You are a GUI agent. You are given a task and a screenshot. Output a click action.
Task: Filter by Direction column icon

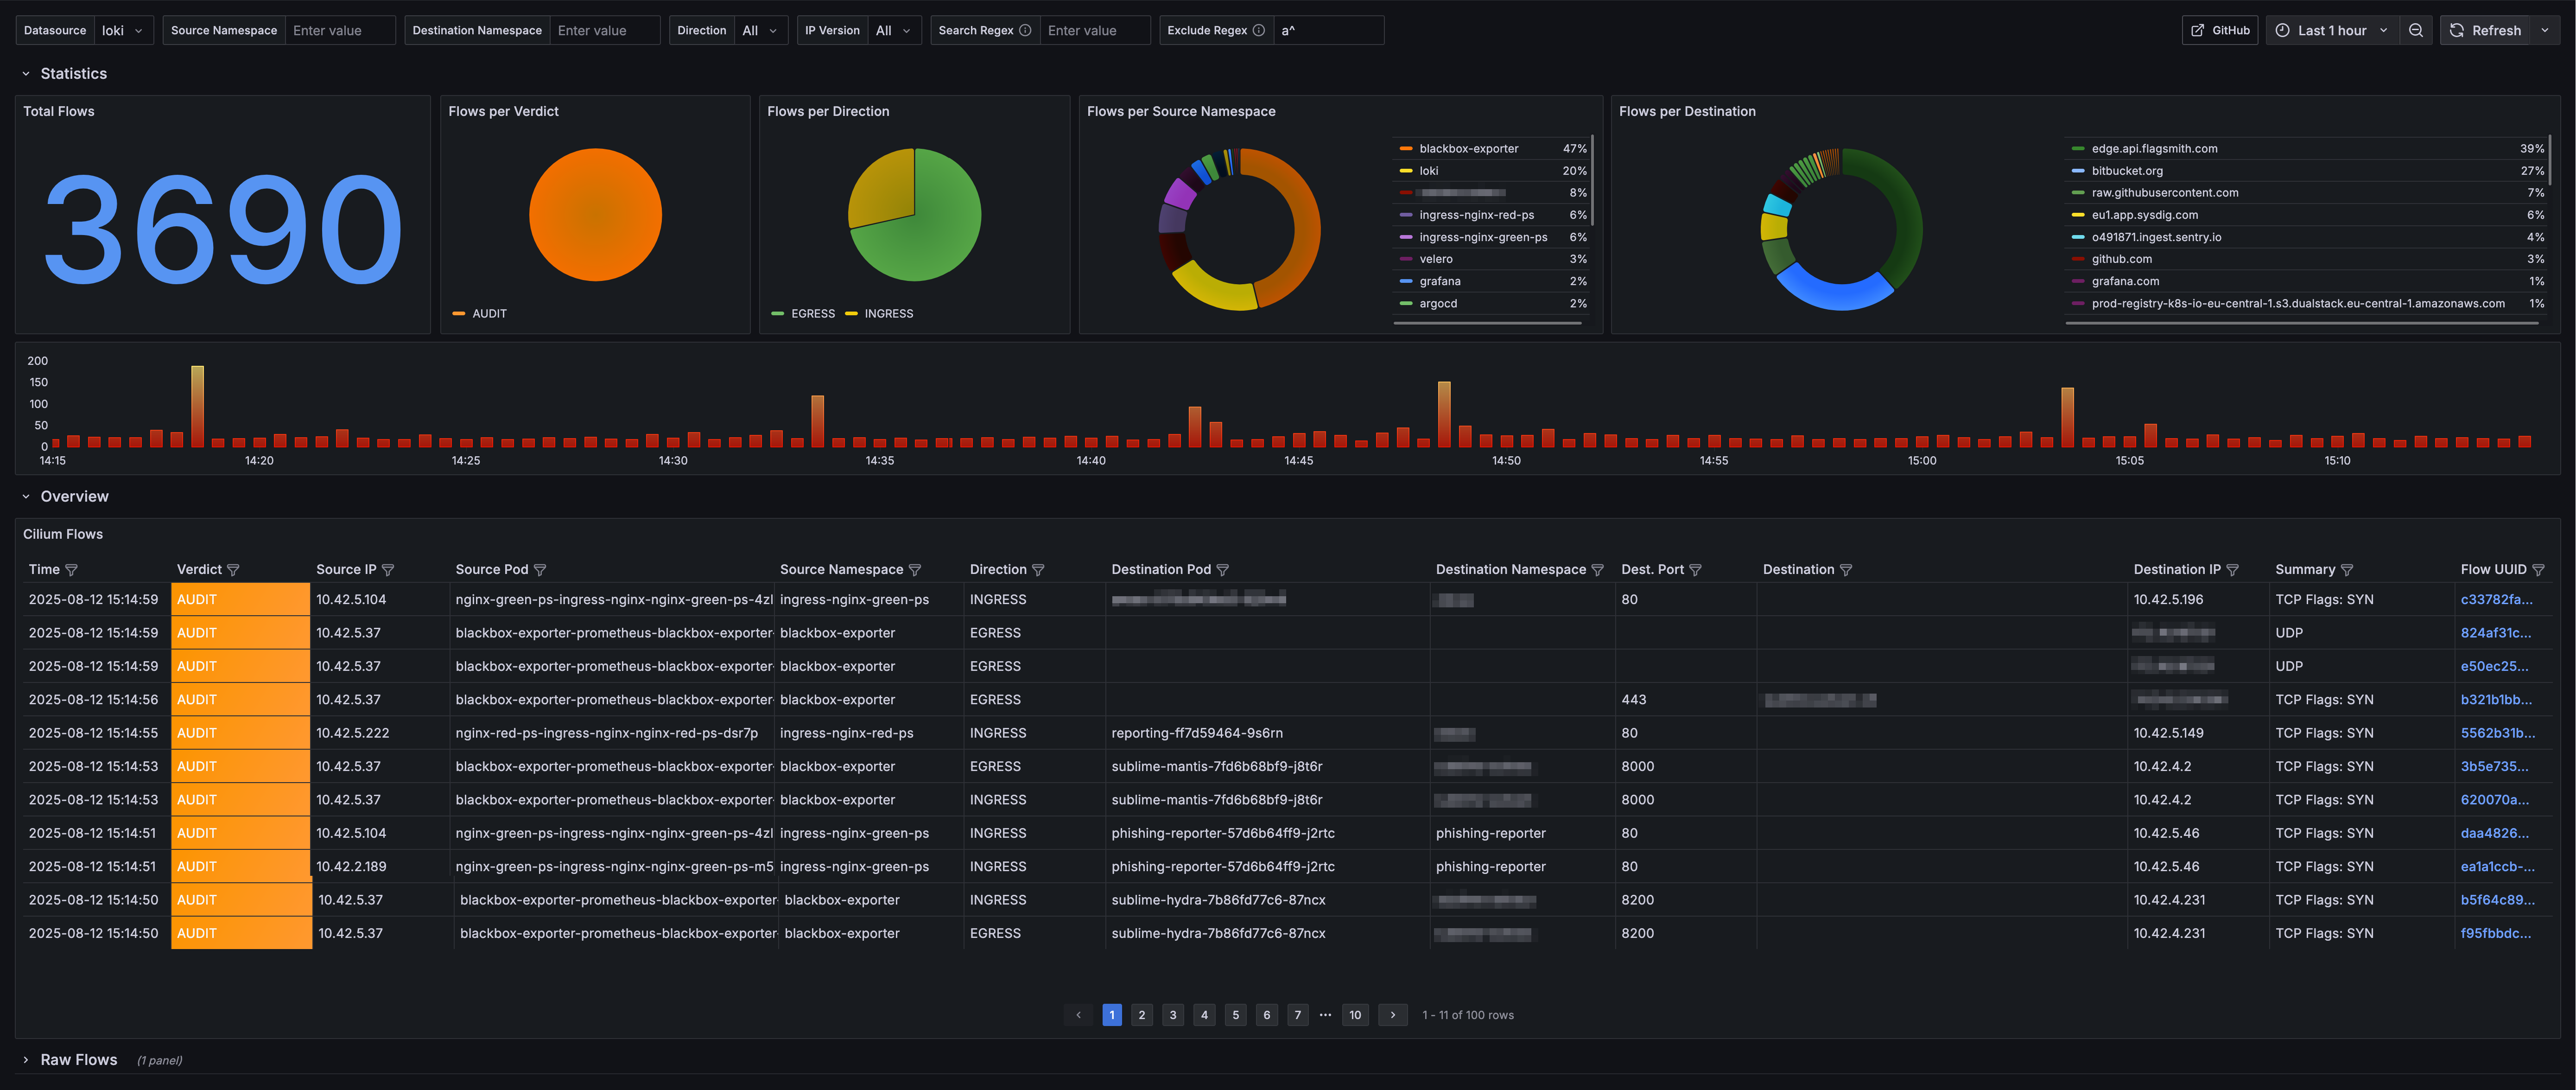1038,570
